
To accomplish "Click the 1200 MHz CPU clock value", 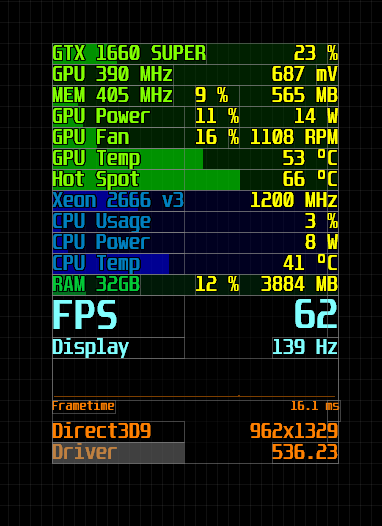I will [294, 200].
